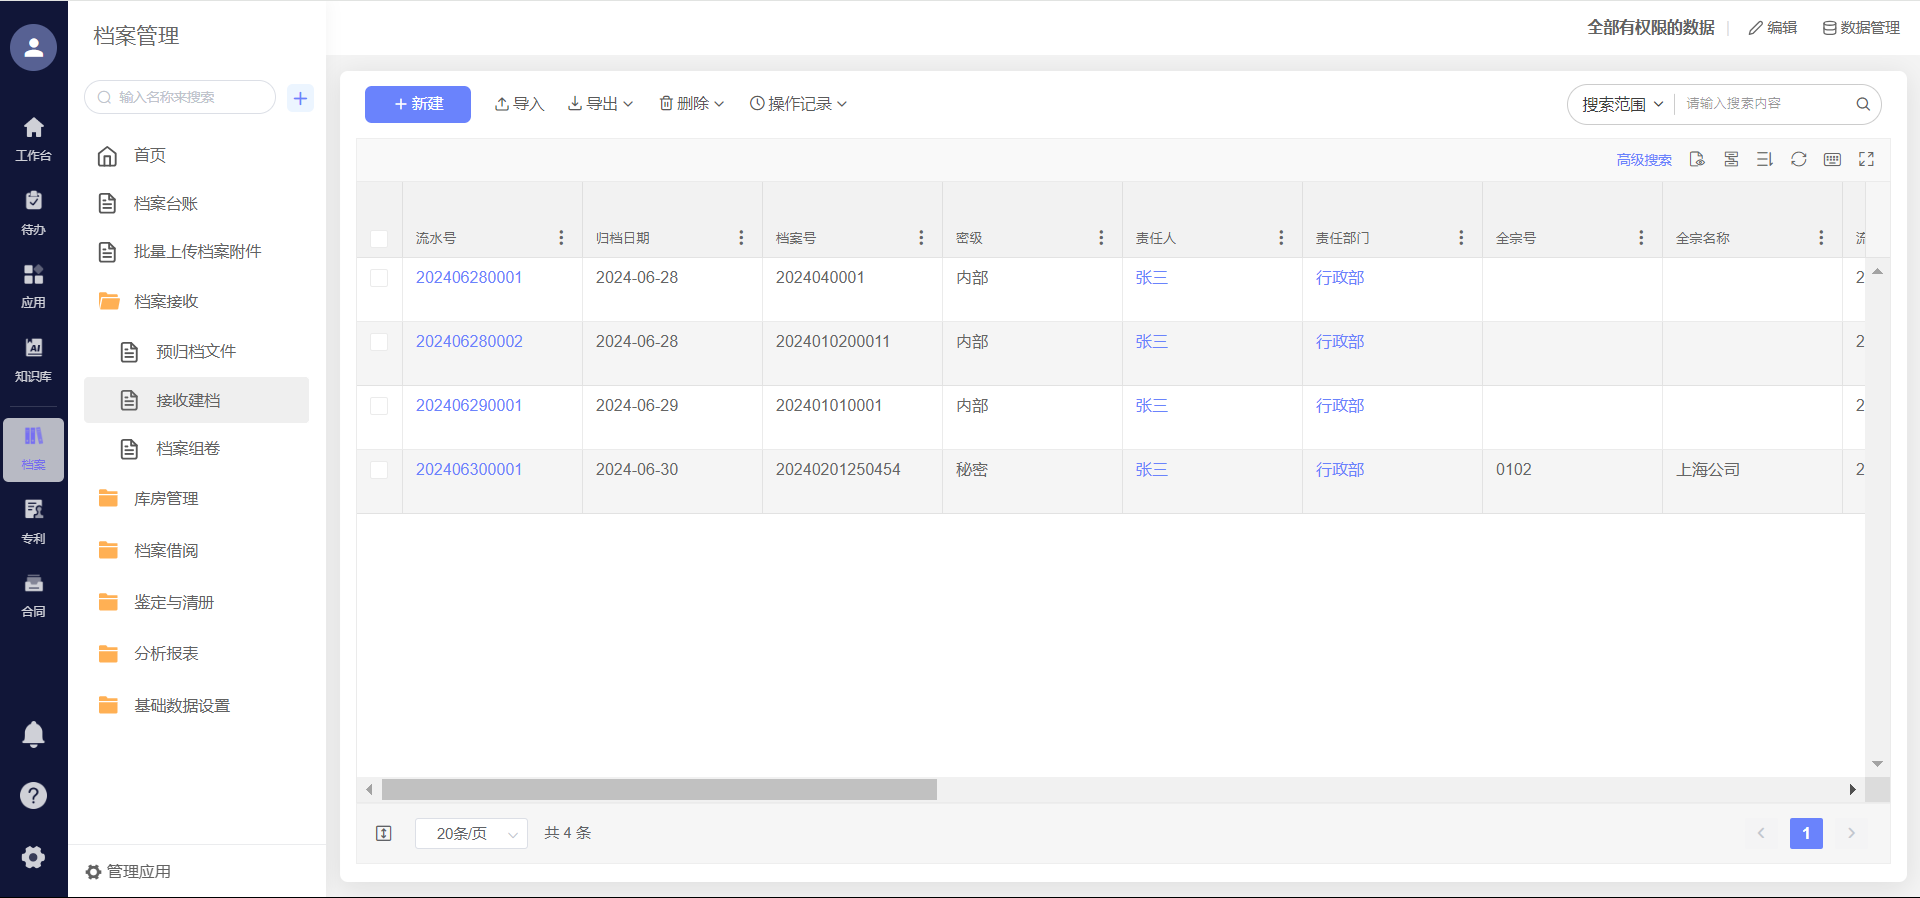The height and width of the screenshot is (898, 1920).
Task: Click the plus icon beside name search
Action: (x=300, y=98)
